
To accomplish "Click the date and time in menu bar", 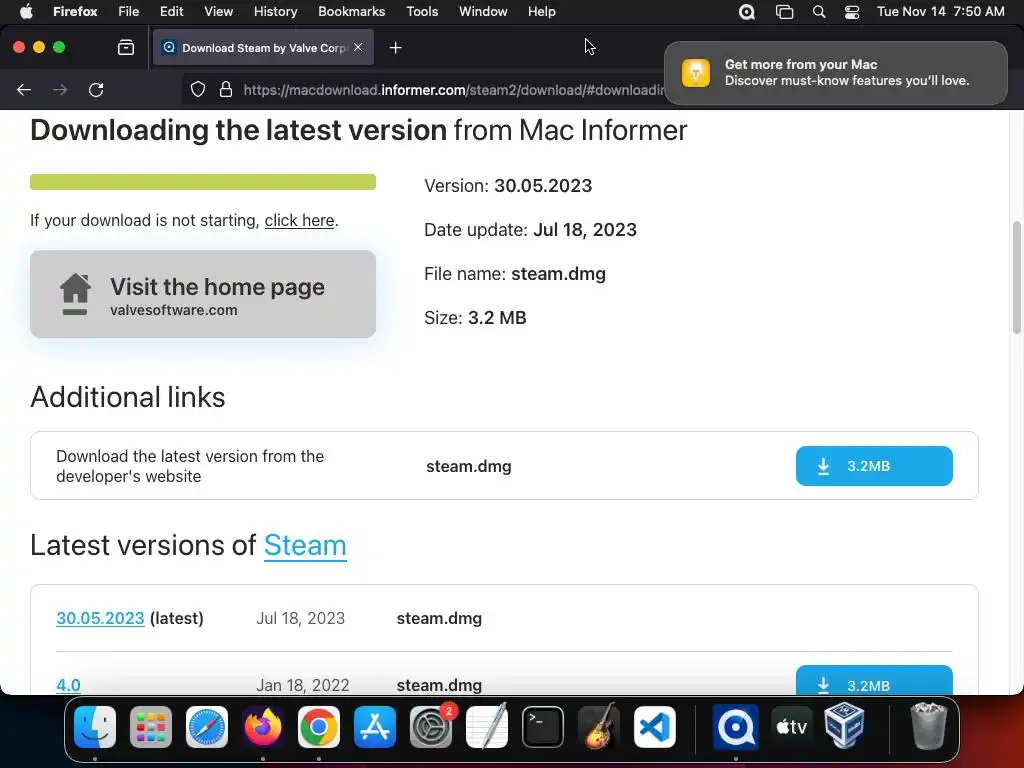I will coord(940,12).
